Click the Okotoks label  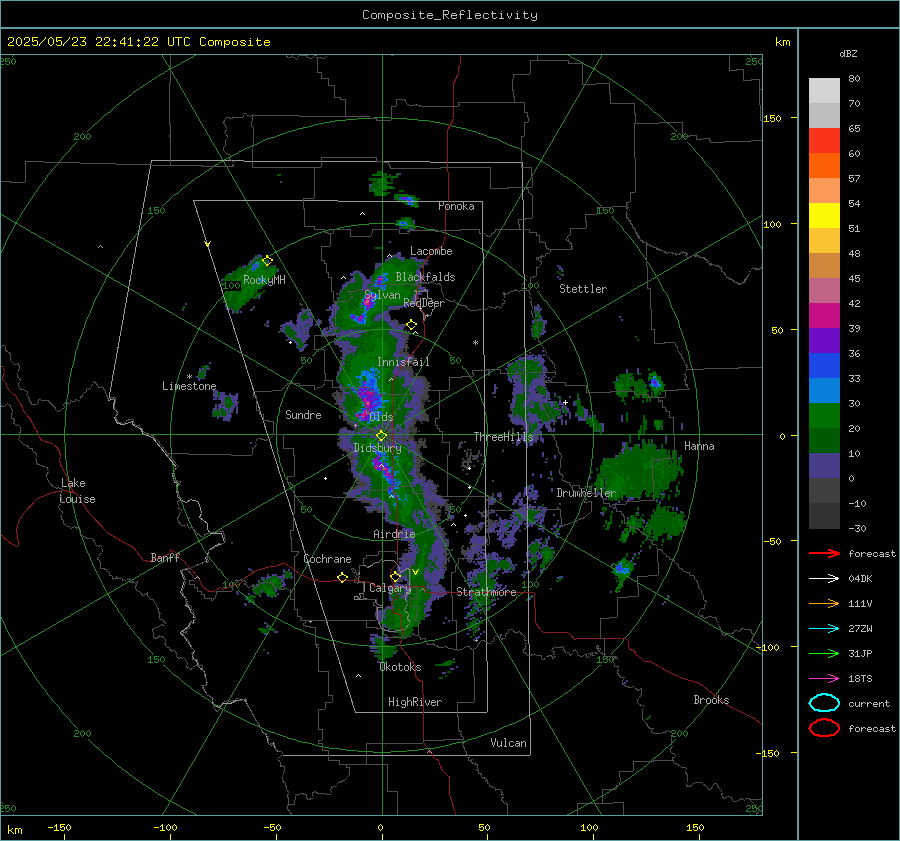(x=400, y=667)
